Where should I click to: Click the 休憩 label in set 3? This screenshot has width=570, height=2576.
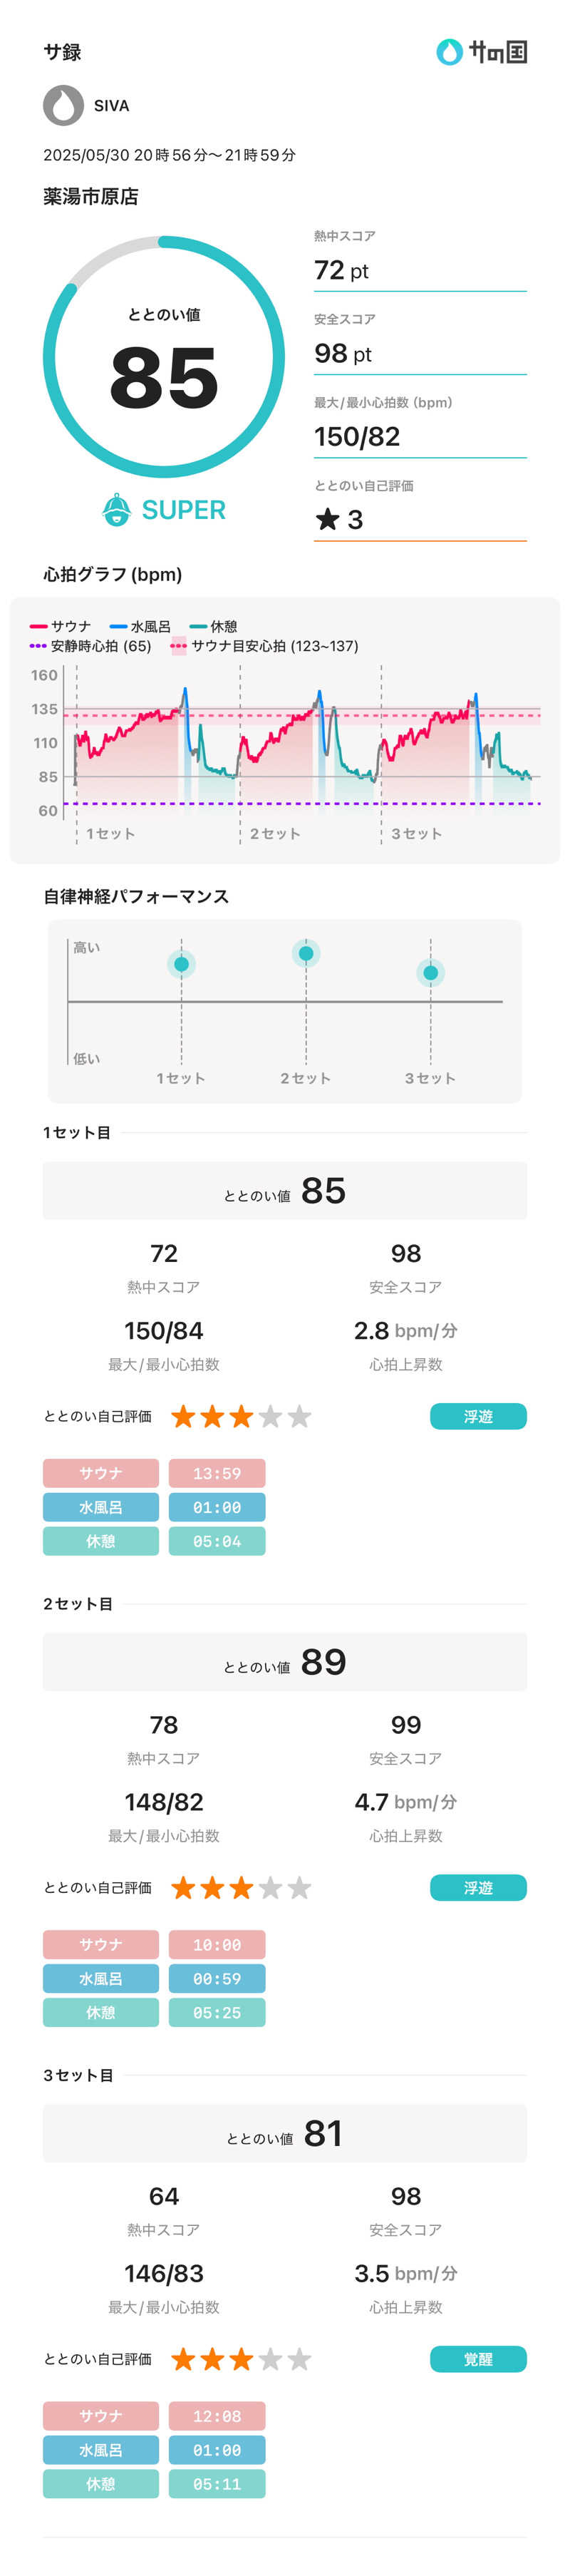pos(101,2483)
